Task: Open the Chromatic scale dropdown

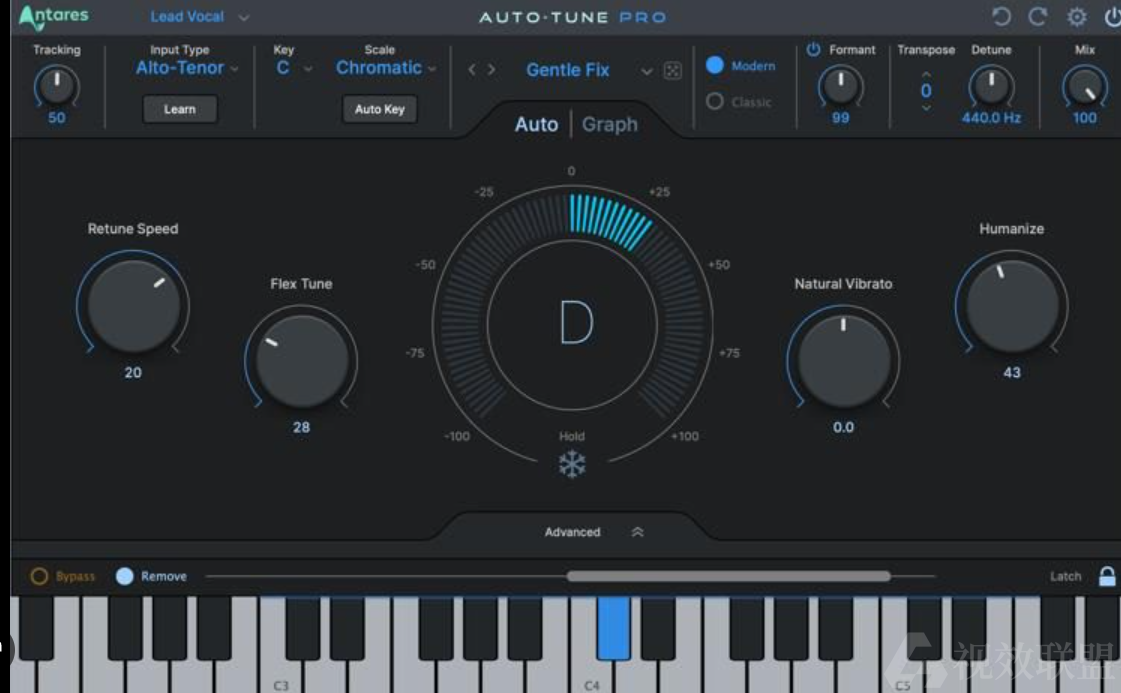Action: pyautogui.click(x=386, y=68)
